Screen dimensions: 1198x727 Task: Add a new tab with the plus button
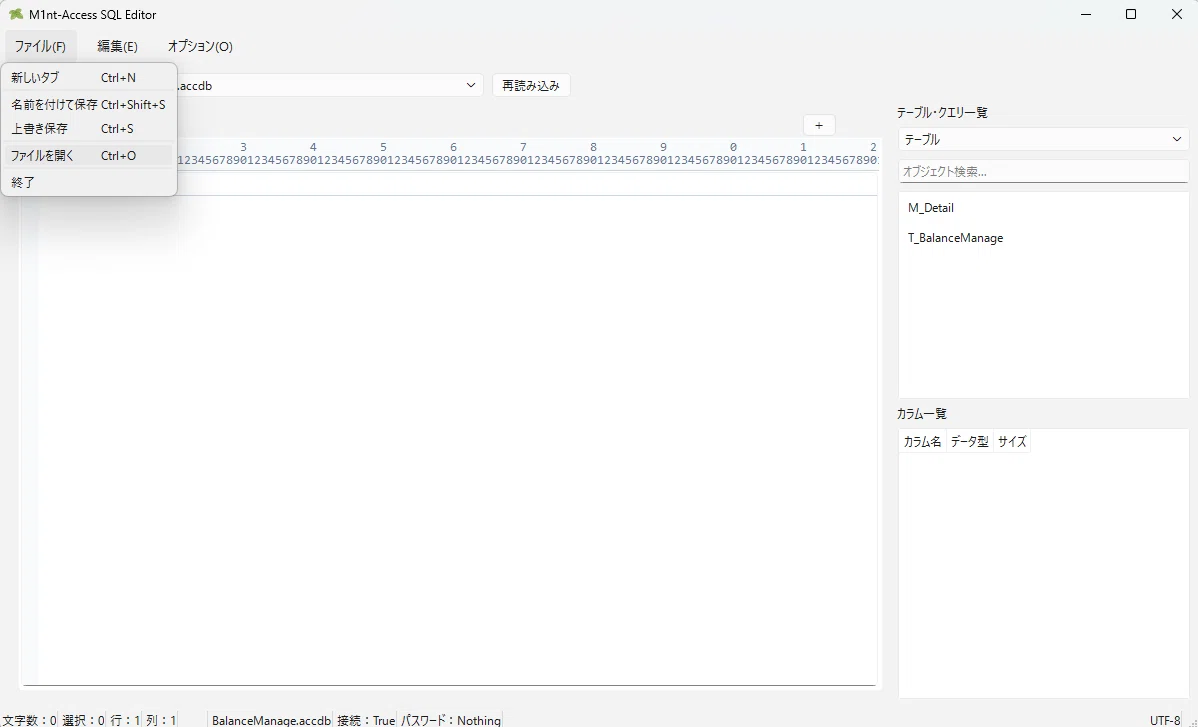pyautogui.click(x=819, y=125)
